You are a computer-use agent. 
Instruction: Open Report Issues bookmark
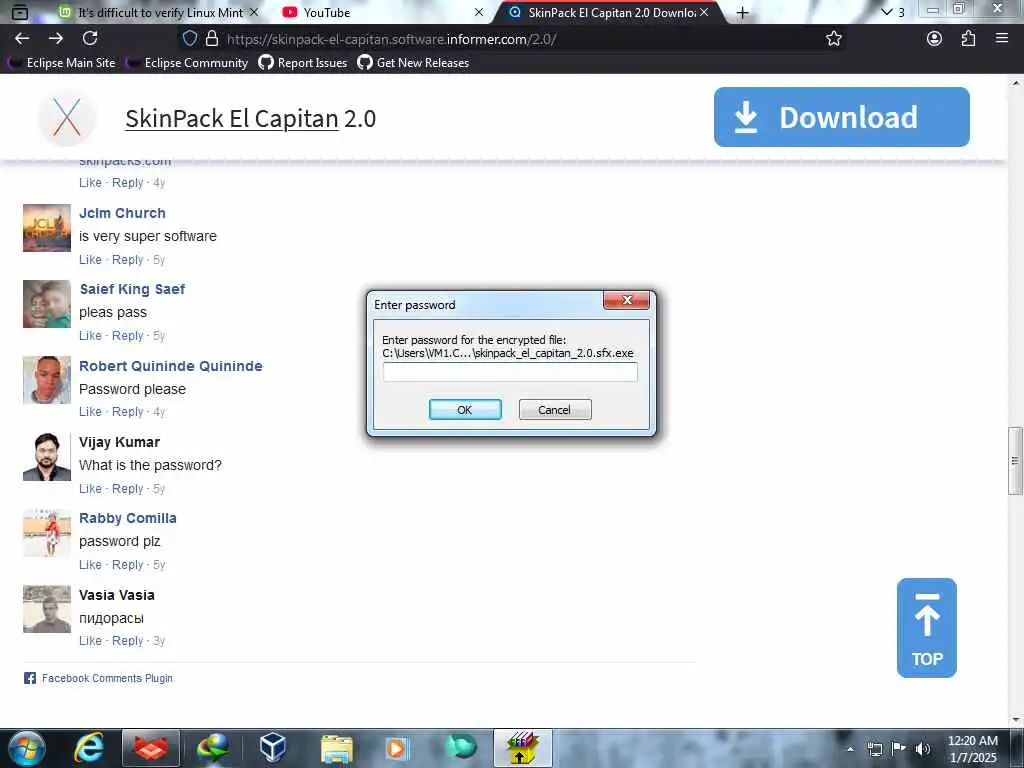[x=303, y=63]
